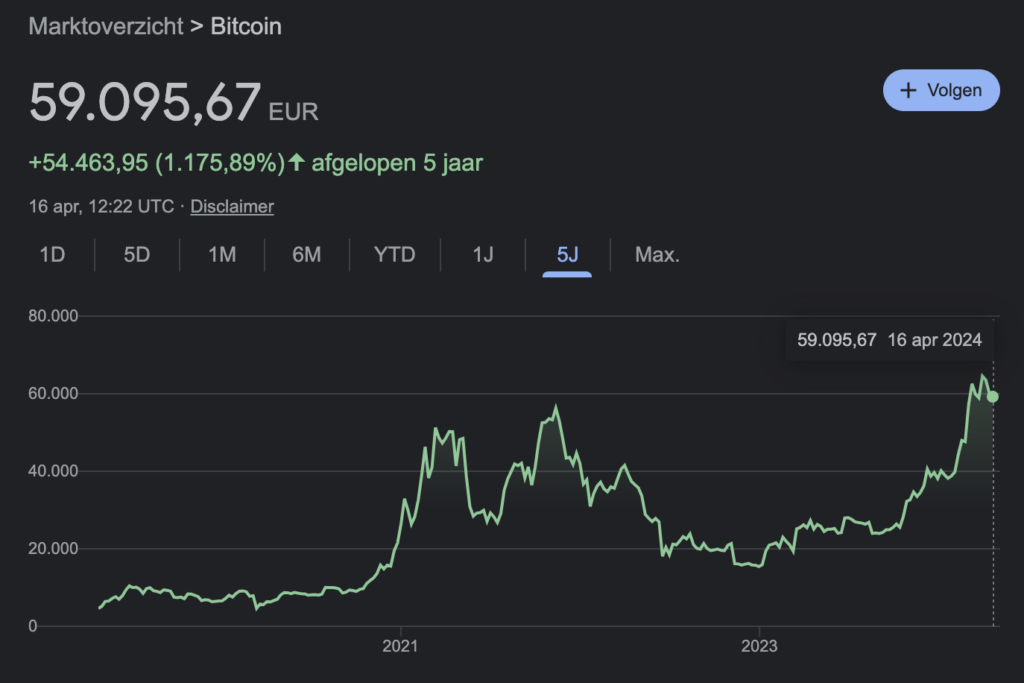The height and width of the screenshot is (683, 1024).
Task: Click the green data point at chart end
Action: 992,397
